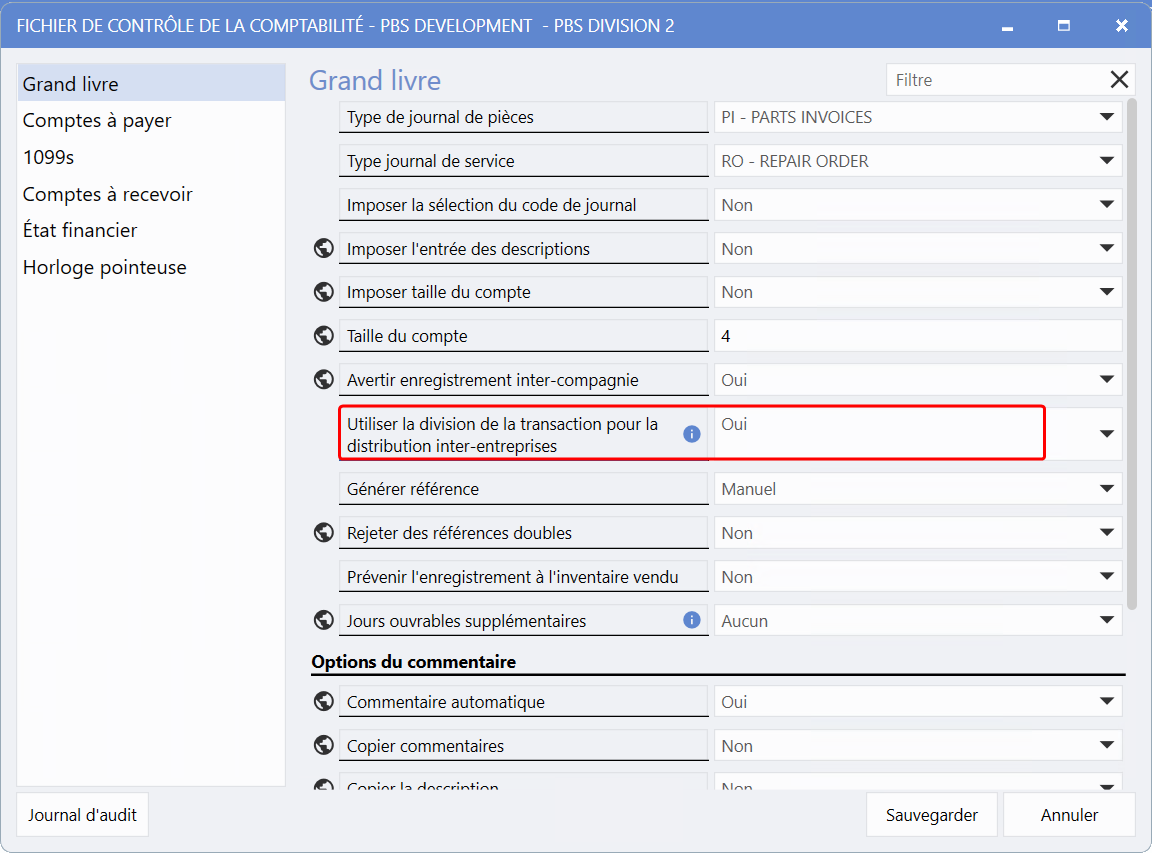Click globe icon next to Rejeter des références doubles
Viewport: 1152px width, 853px height.
[323, 533]
